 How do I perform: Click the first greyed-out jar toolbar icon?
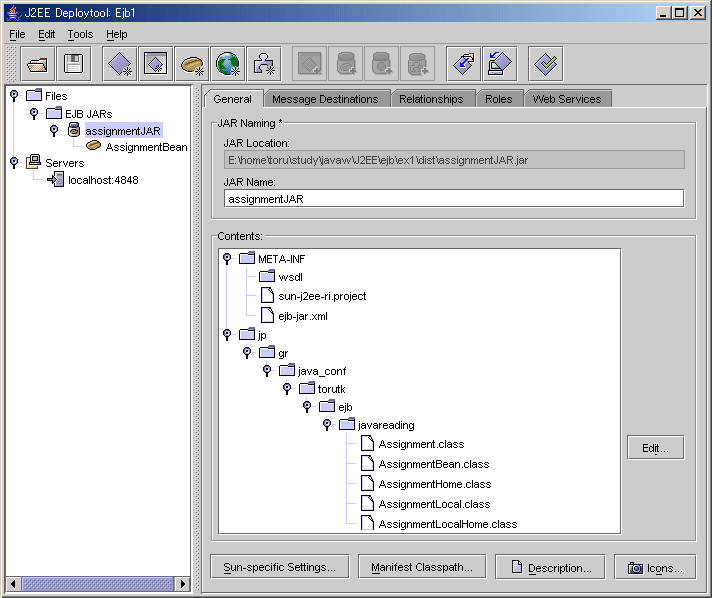click(346, 64)
